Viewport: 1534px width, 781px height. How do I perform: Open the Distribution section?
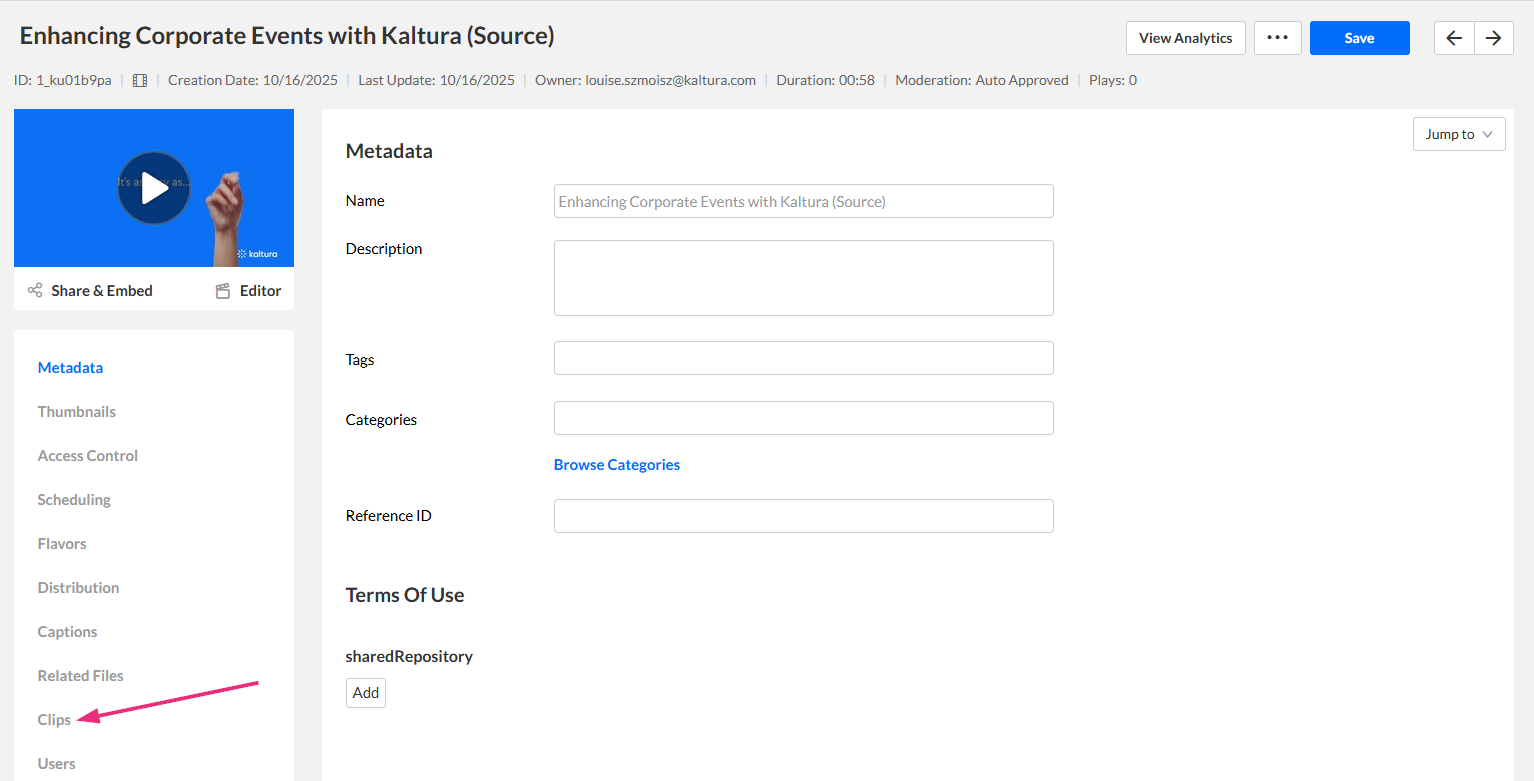point(78,588)
